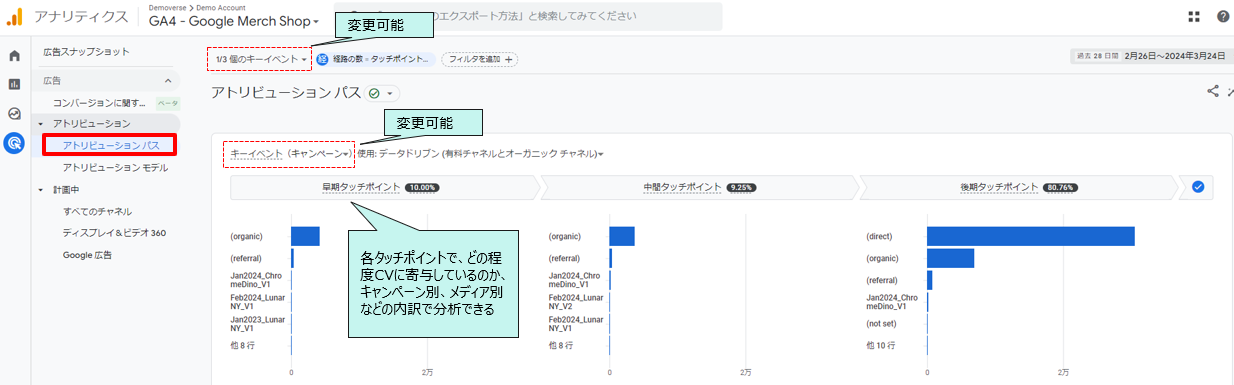Click the (direct) bar in late touchpoint chart
Image resolution: width=1234 pixels, height=385 pixels.
point(1030,236)
